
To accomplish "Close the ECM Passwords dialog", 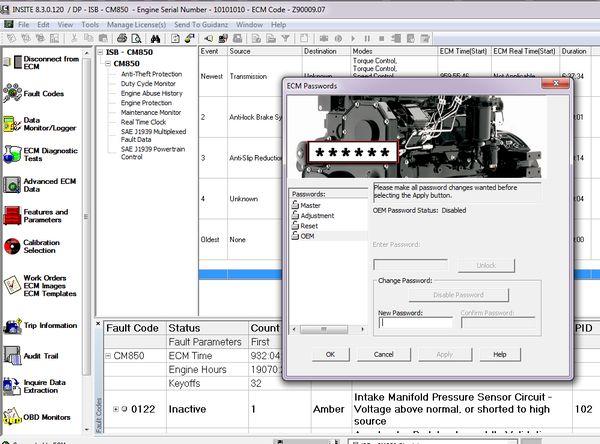I will point(556,83).
